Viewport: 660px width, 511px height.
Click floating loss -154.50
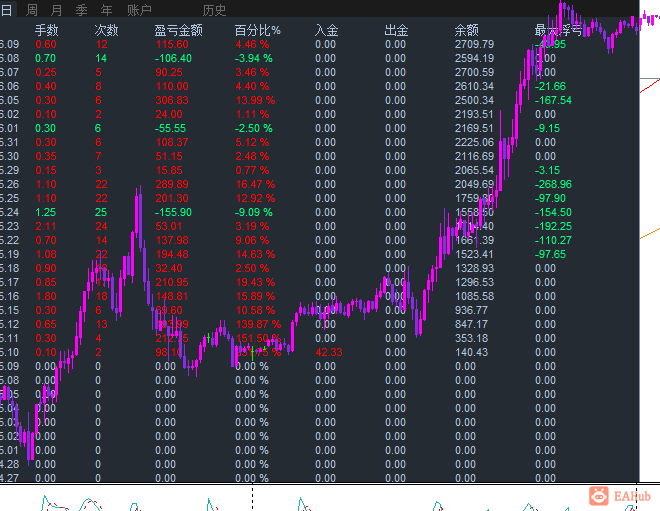pos(553,212)
